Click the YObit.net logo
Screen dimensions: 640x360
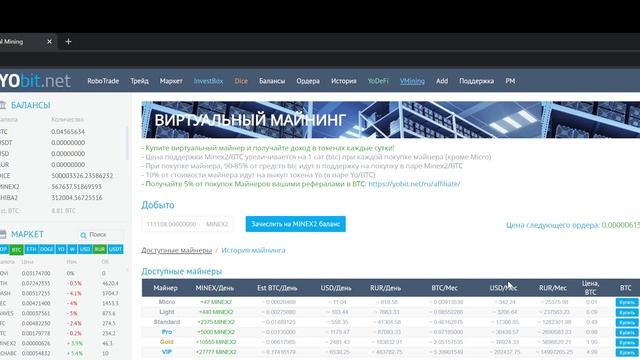tap(35, 81)
